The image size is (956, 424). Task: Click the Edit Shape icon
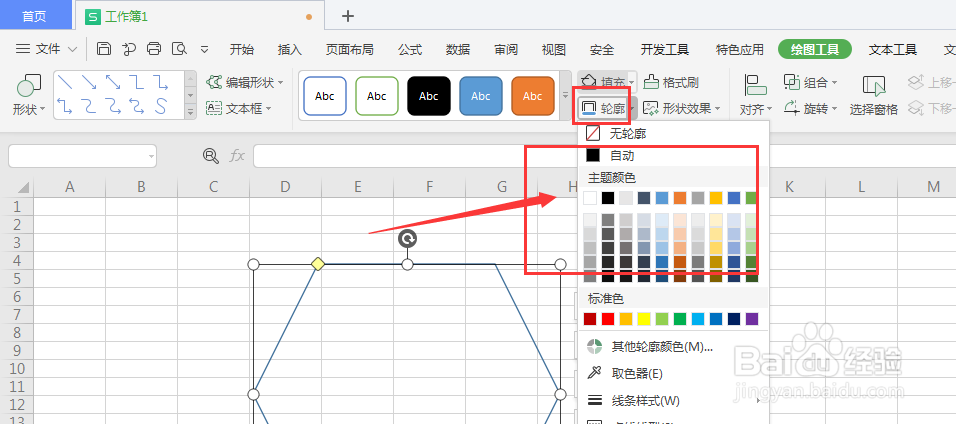213,82
